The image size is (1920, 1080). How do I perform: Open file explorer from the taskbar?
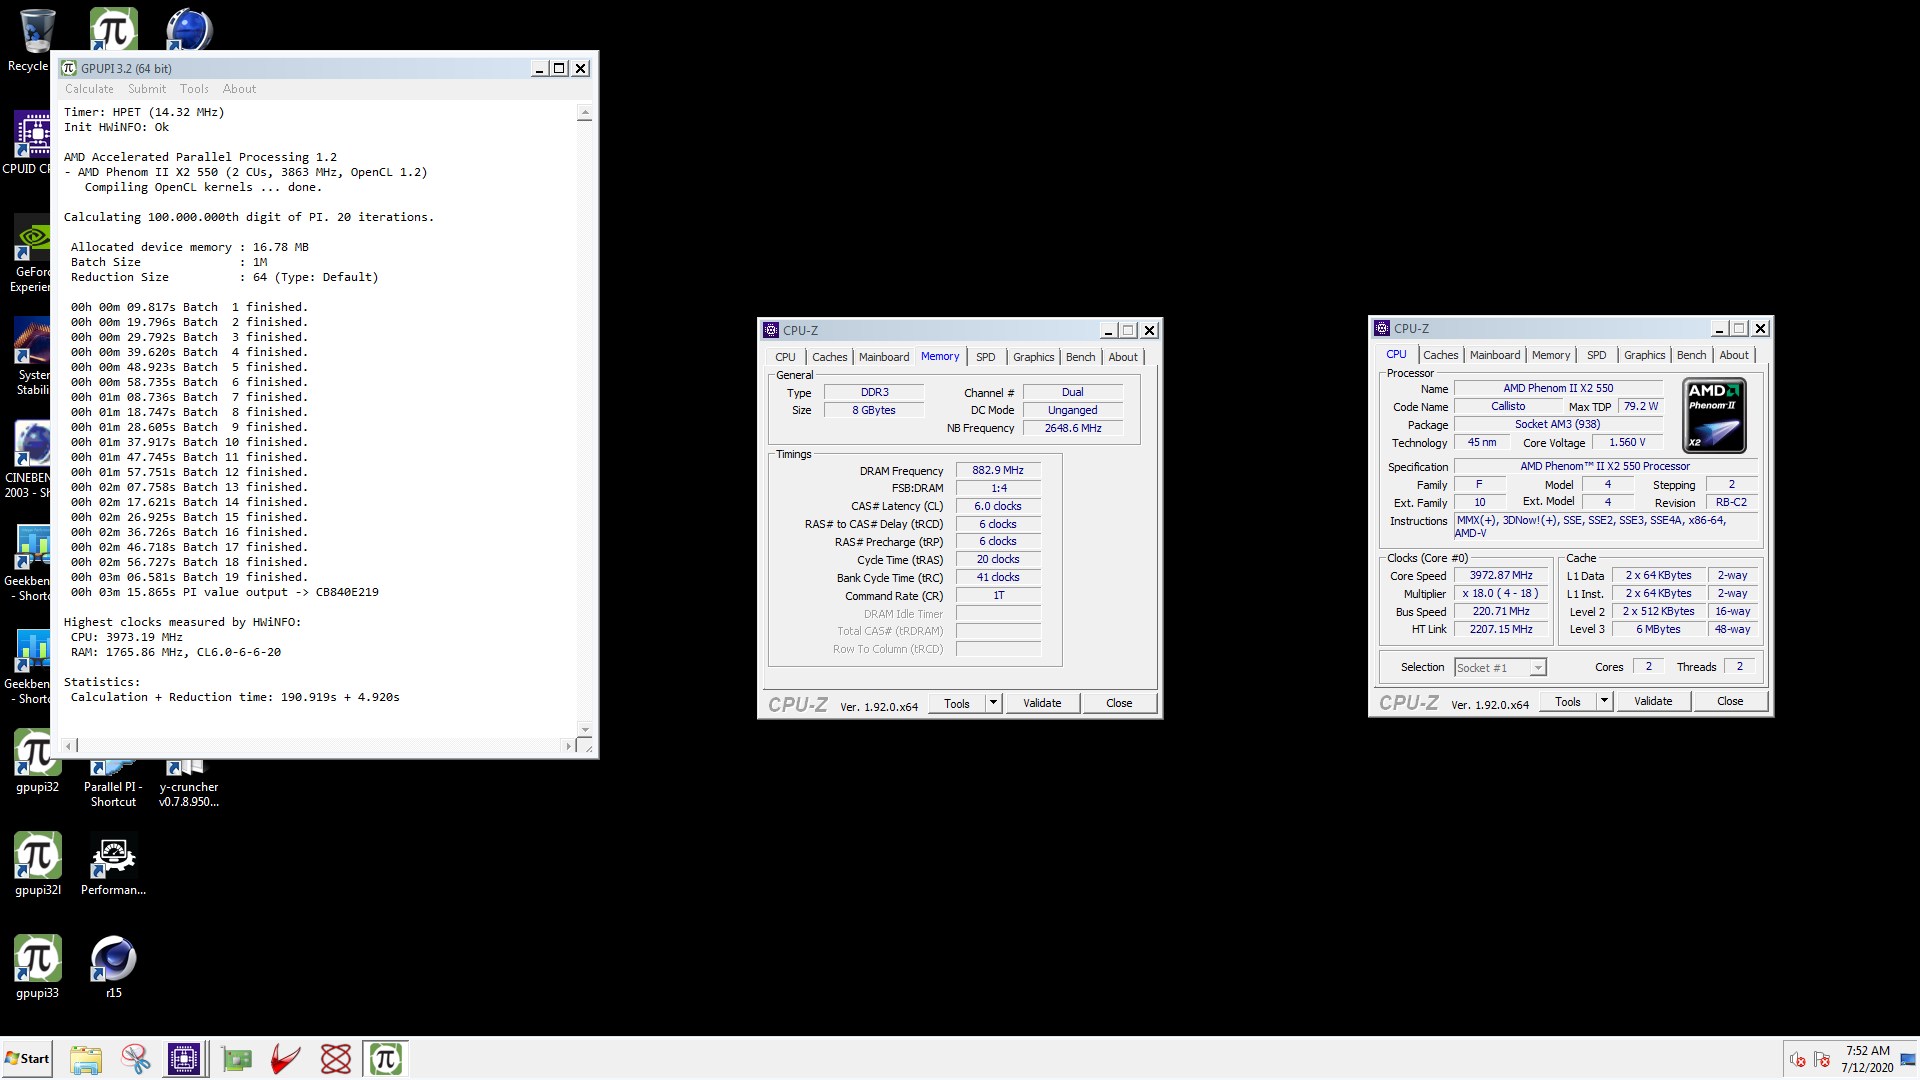[x=86, y=1059]
